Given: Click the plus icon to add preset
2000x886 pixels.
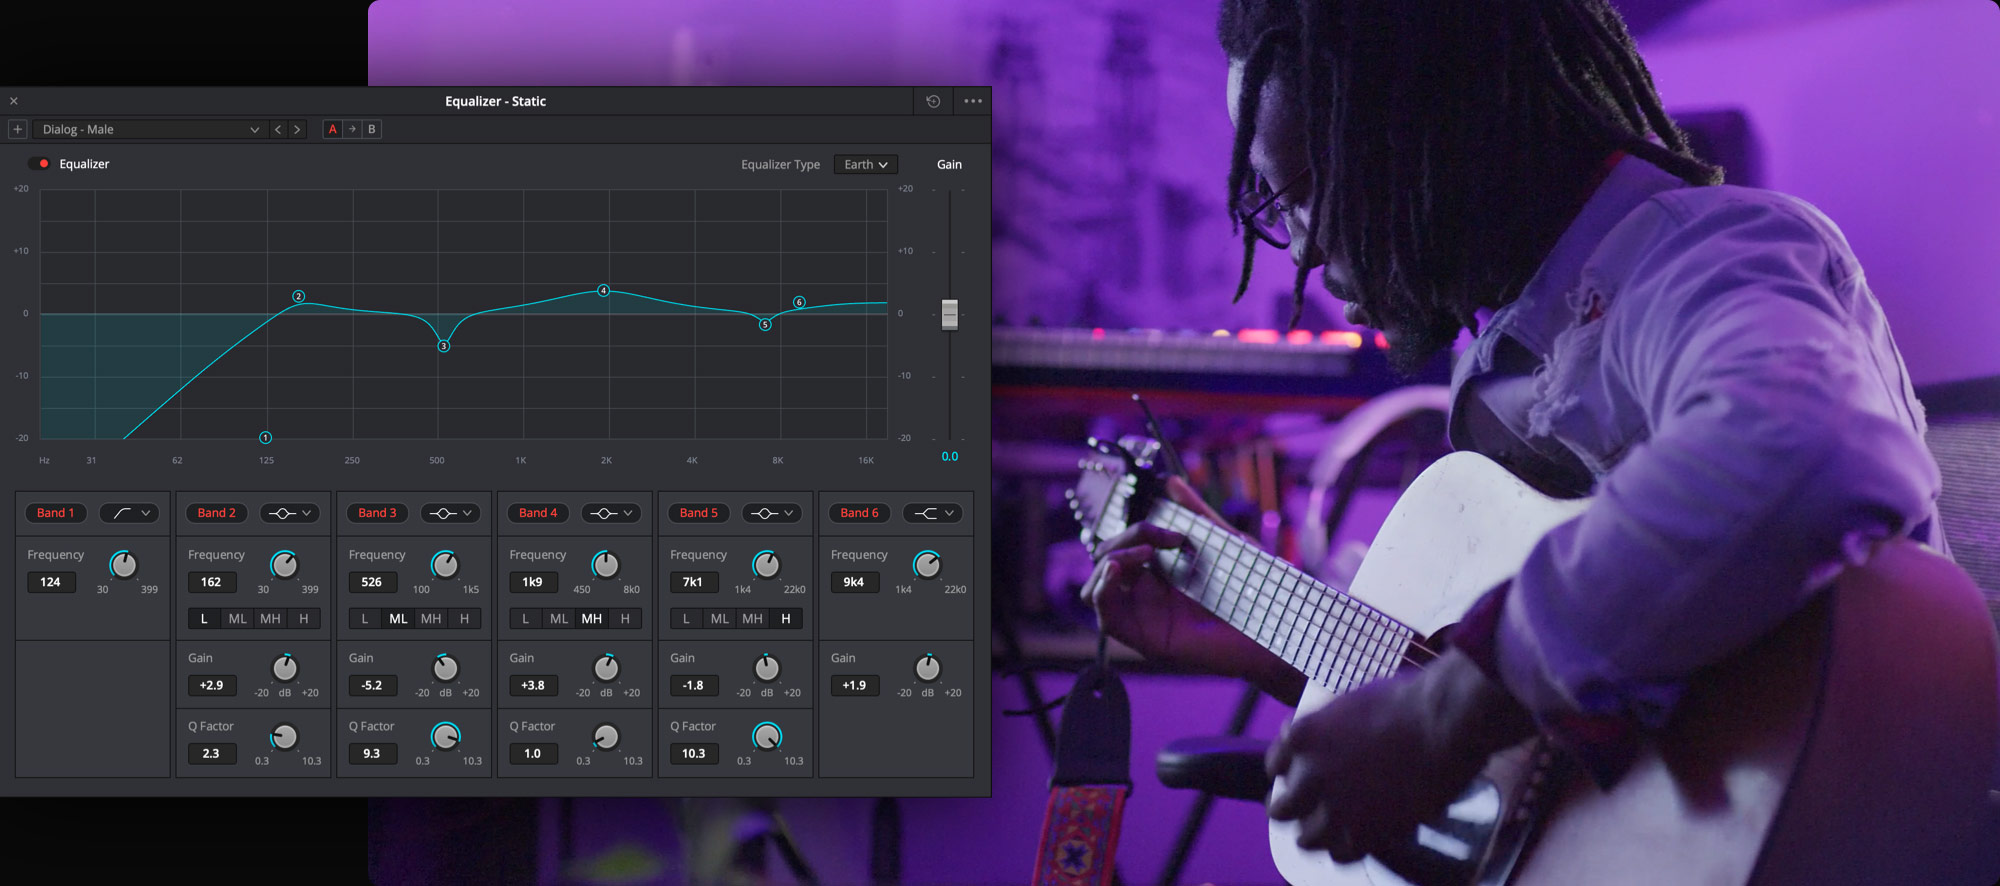Looking at the screenshot, I should click(x=17, y=129).
